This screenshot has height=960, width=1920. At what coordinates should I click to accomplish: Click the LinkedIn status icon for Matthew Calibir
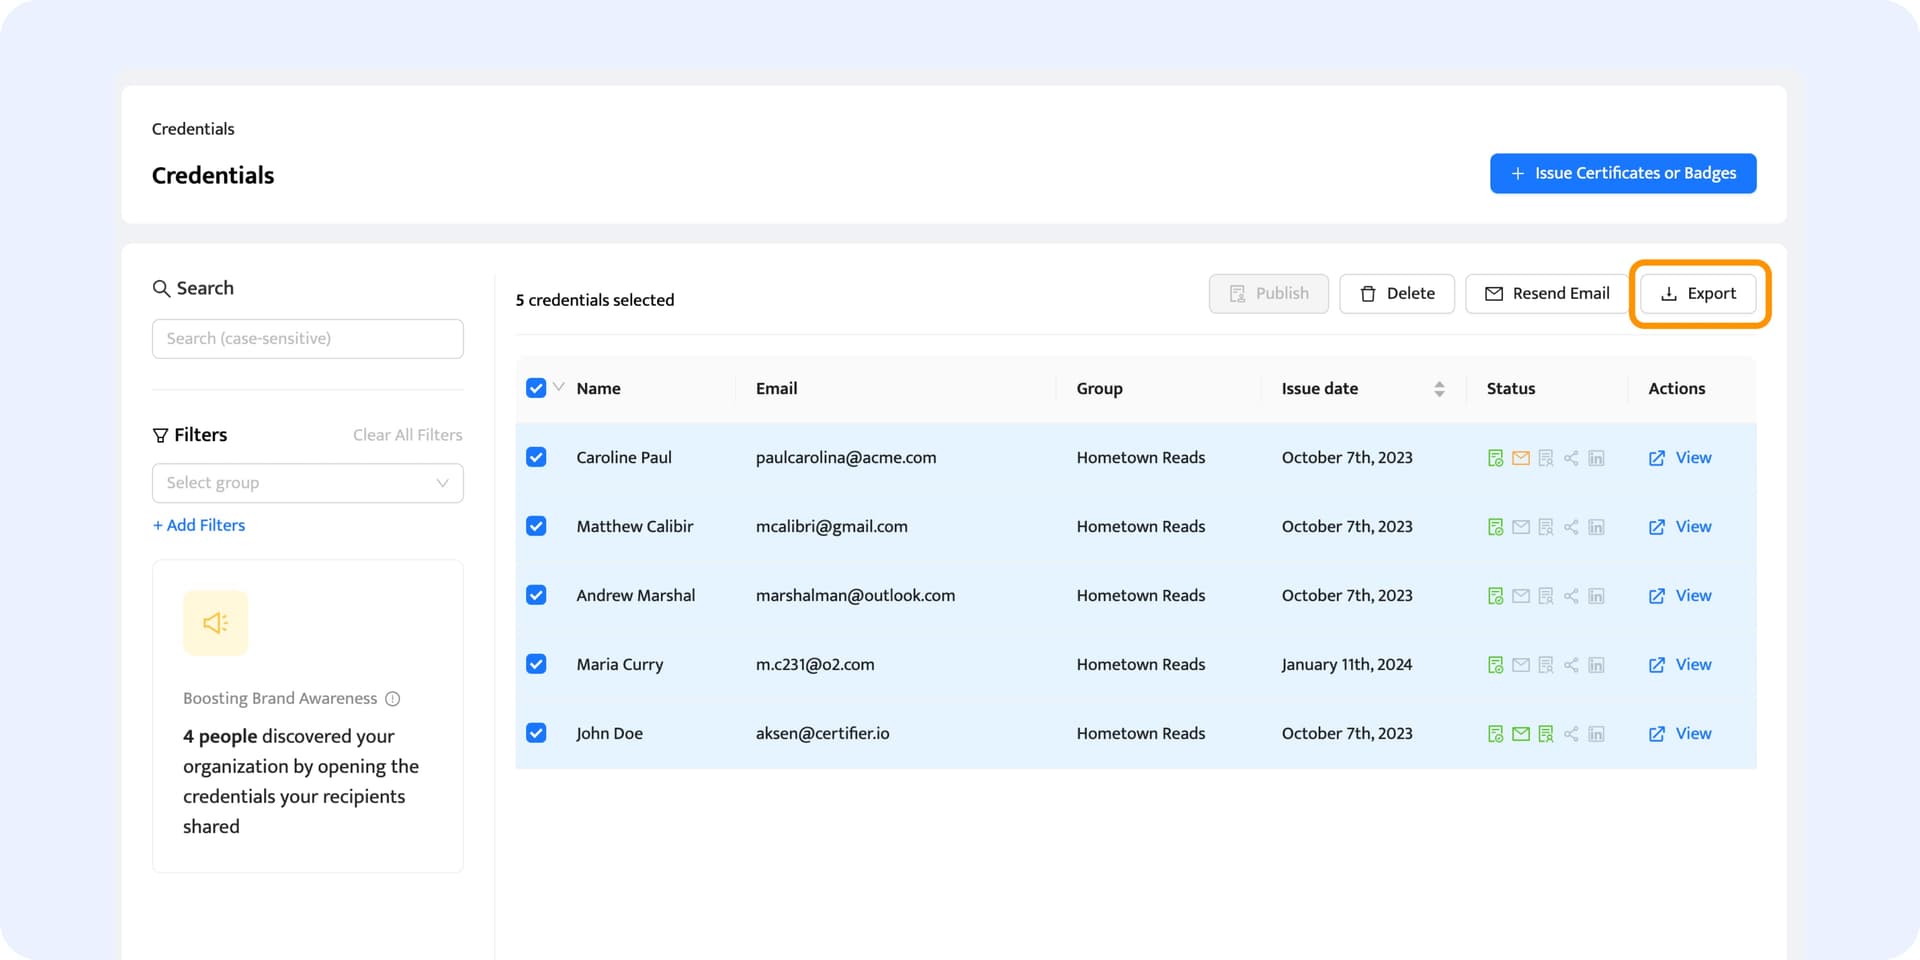tap(1596, 527)
